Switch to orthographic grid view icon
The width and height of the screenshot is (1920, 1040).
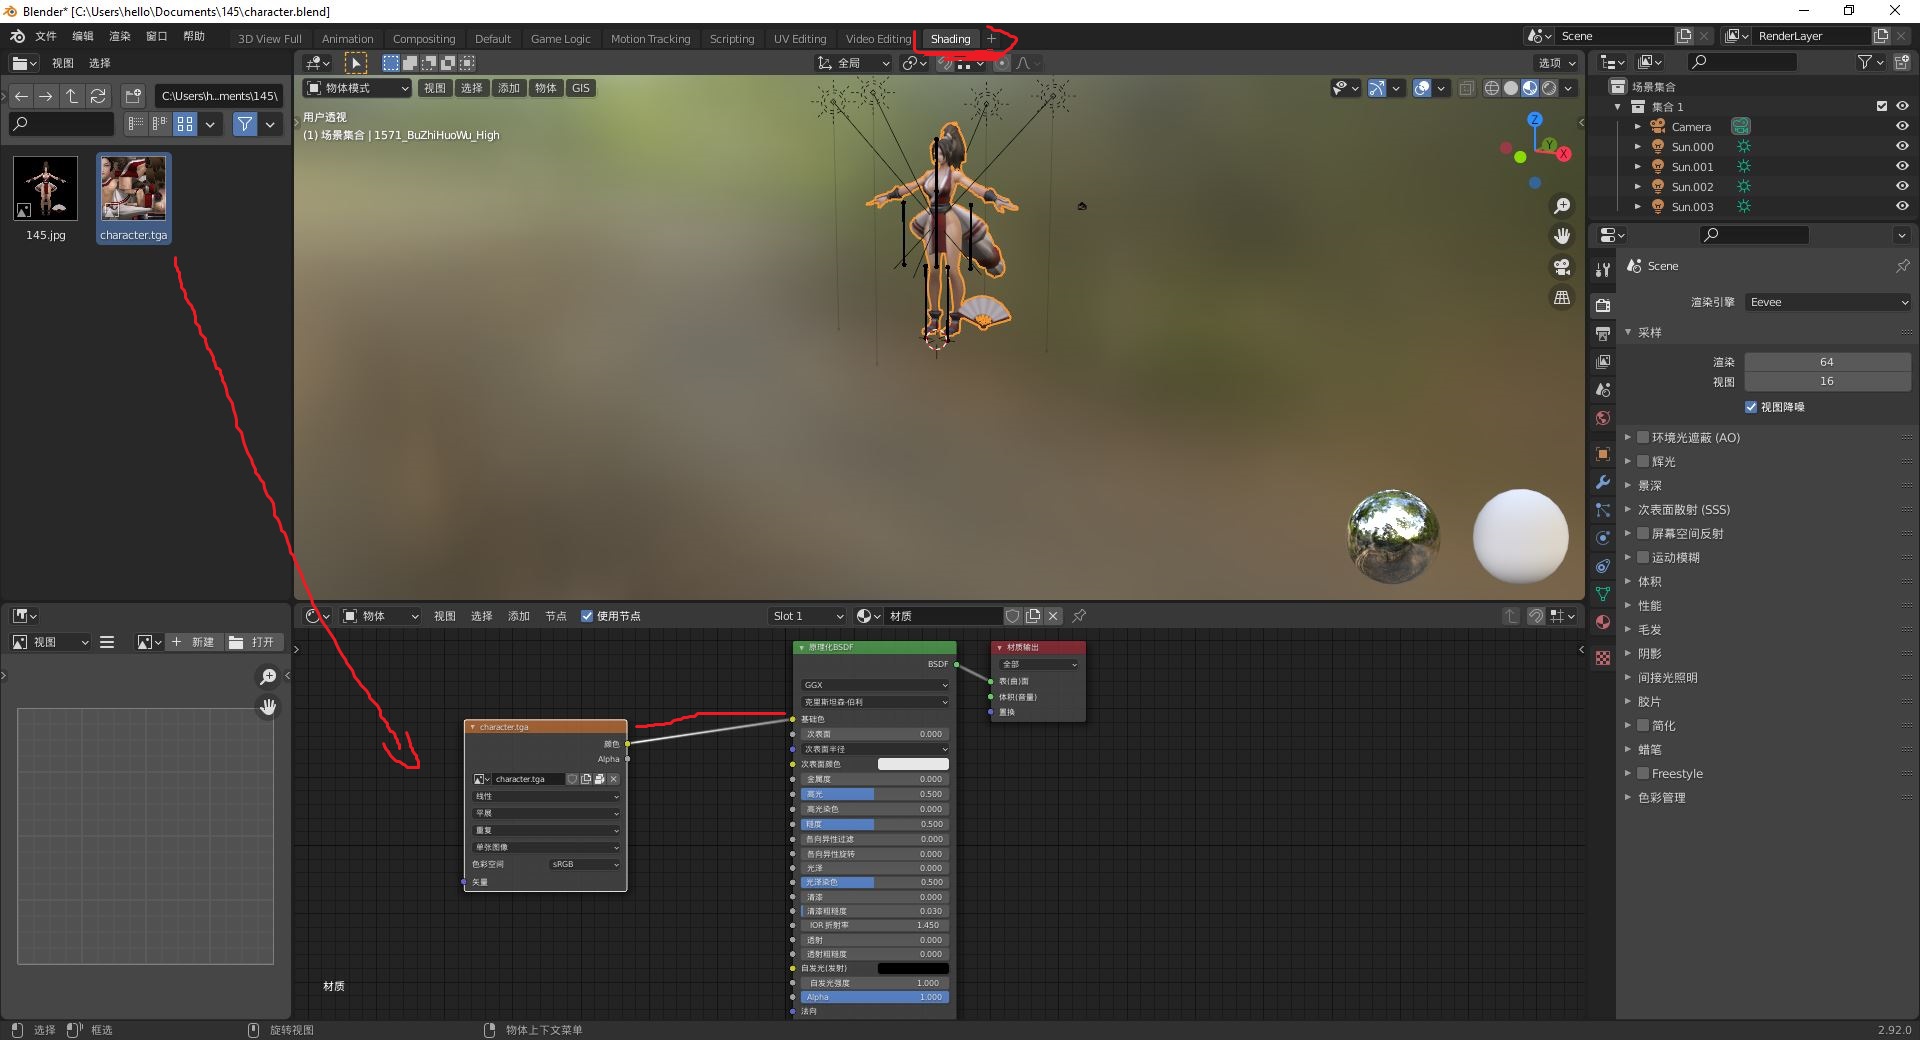1562,298
